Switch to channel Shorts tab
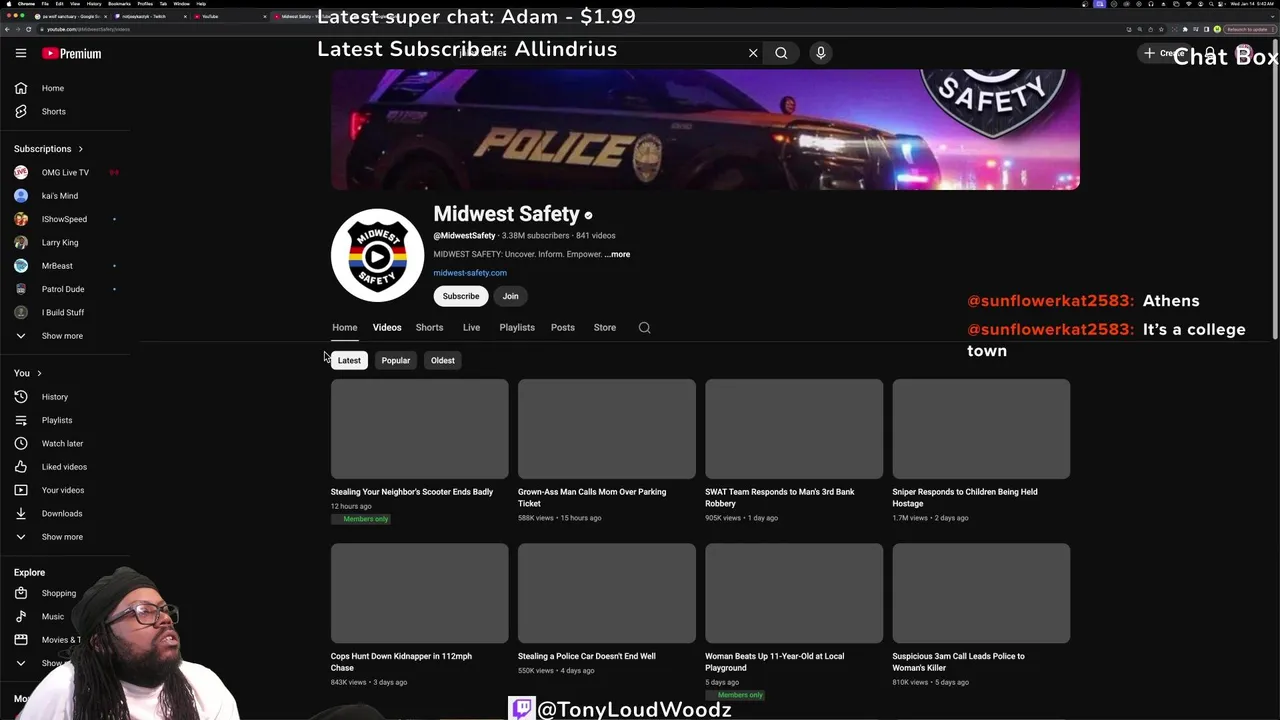 tap(429, 327)
